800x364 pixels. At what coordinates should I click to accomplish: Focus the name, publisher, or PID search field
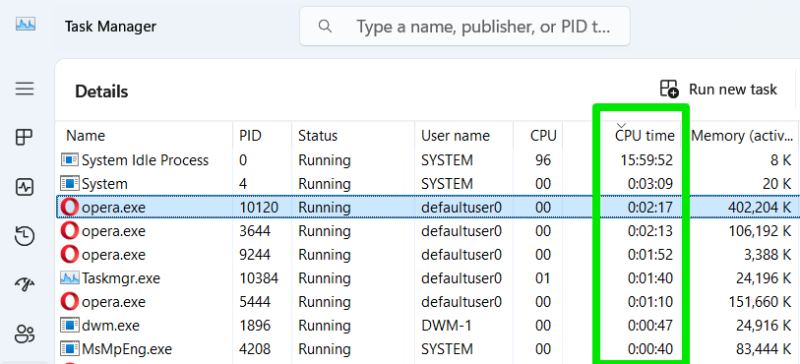point(464,26)
